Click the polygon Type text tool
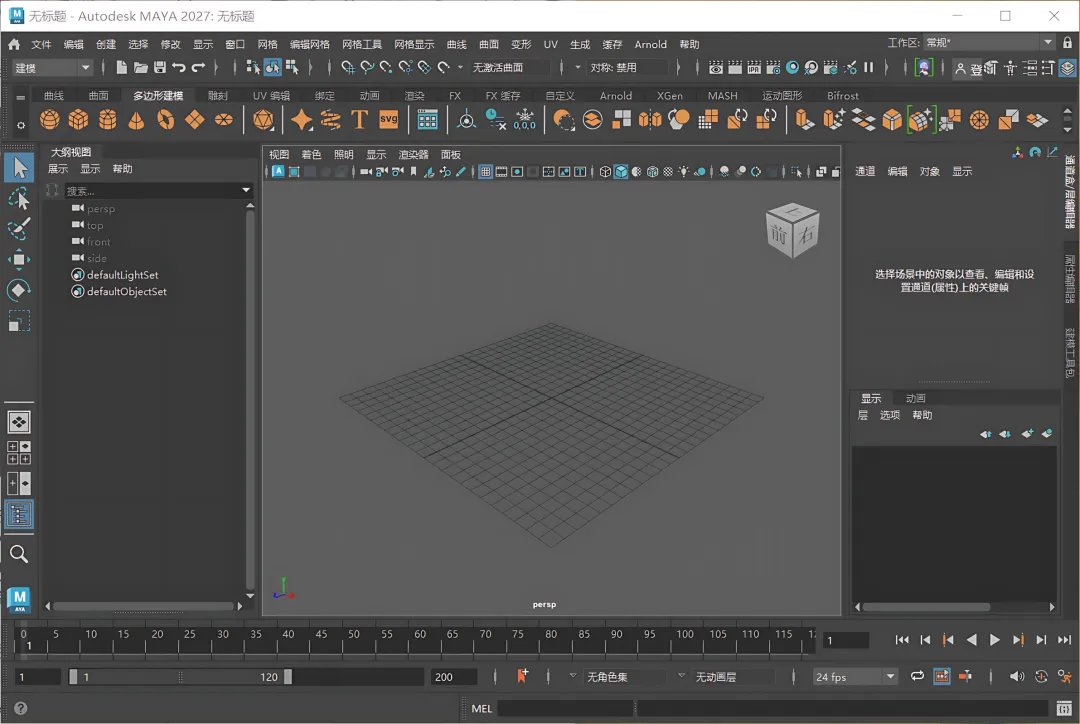Screen dimensions: 1080x724 pos(359,120)
